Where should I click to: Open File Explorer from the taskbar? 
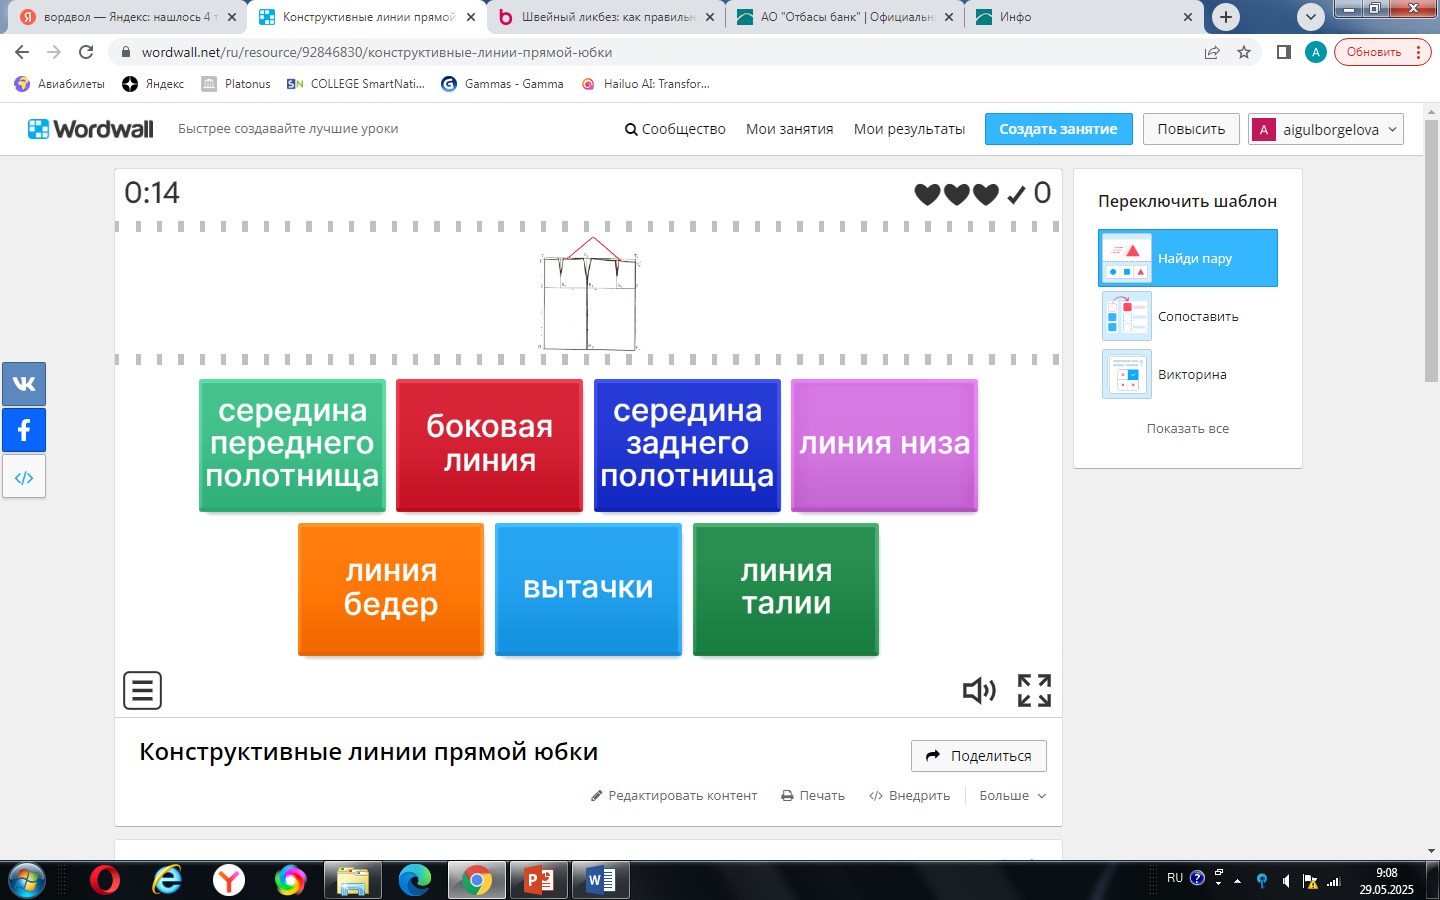(x=353, y=880)
